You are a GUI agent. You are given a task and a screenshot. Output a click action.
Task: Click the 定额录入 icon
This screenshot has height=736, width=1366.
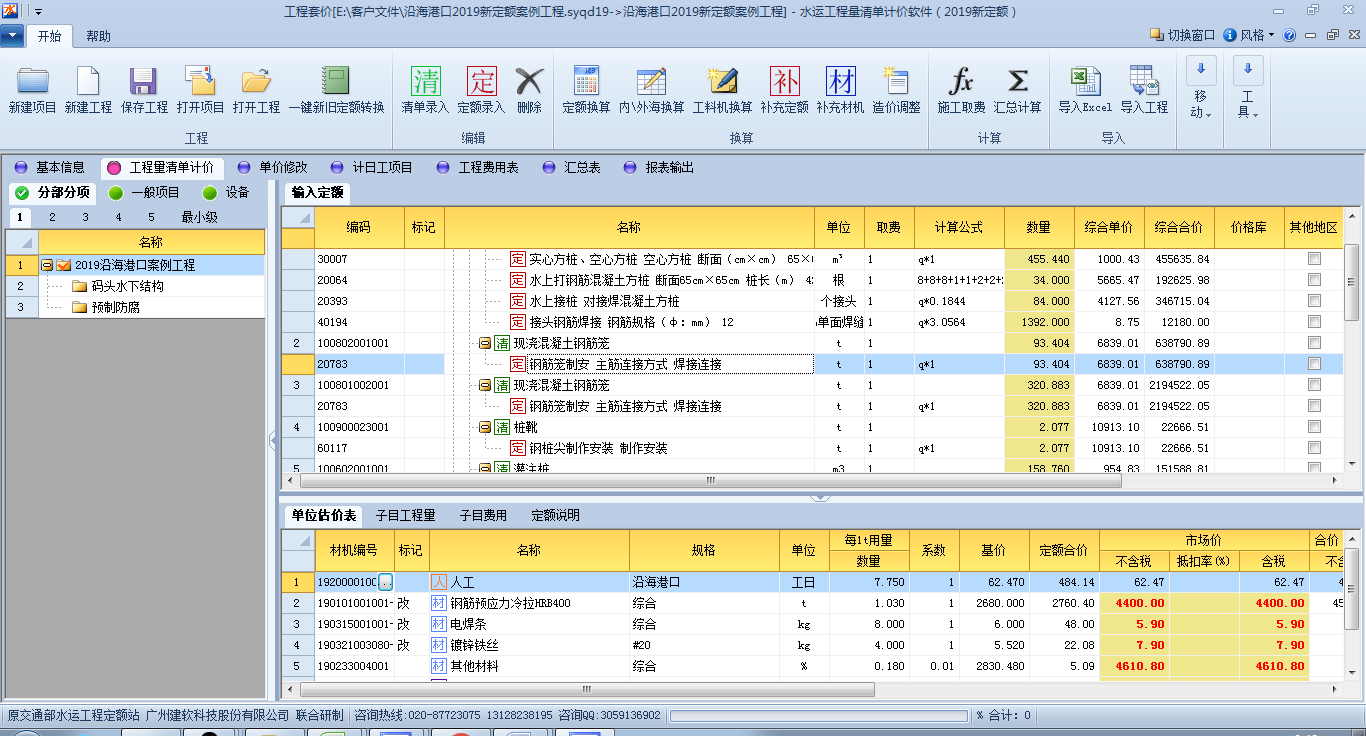click(x=481, y=81)
